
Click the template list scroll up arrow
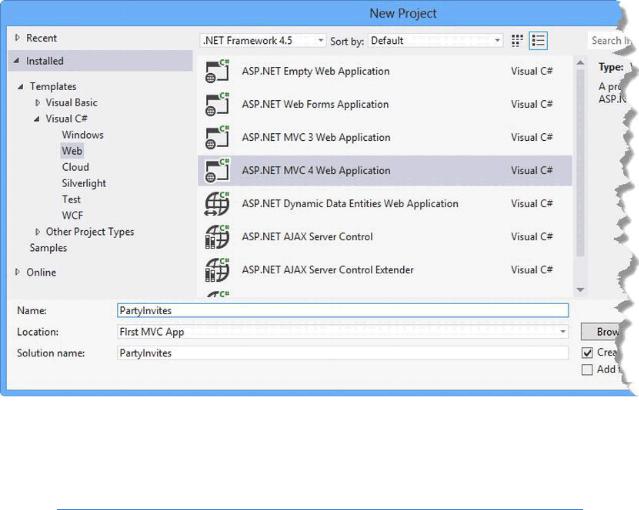pyautogui.click(x=580, y=62)
